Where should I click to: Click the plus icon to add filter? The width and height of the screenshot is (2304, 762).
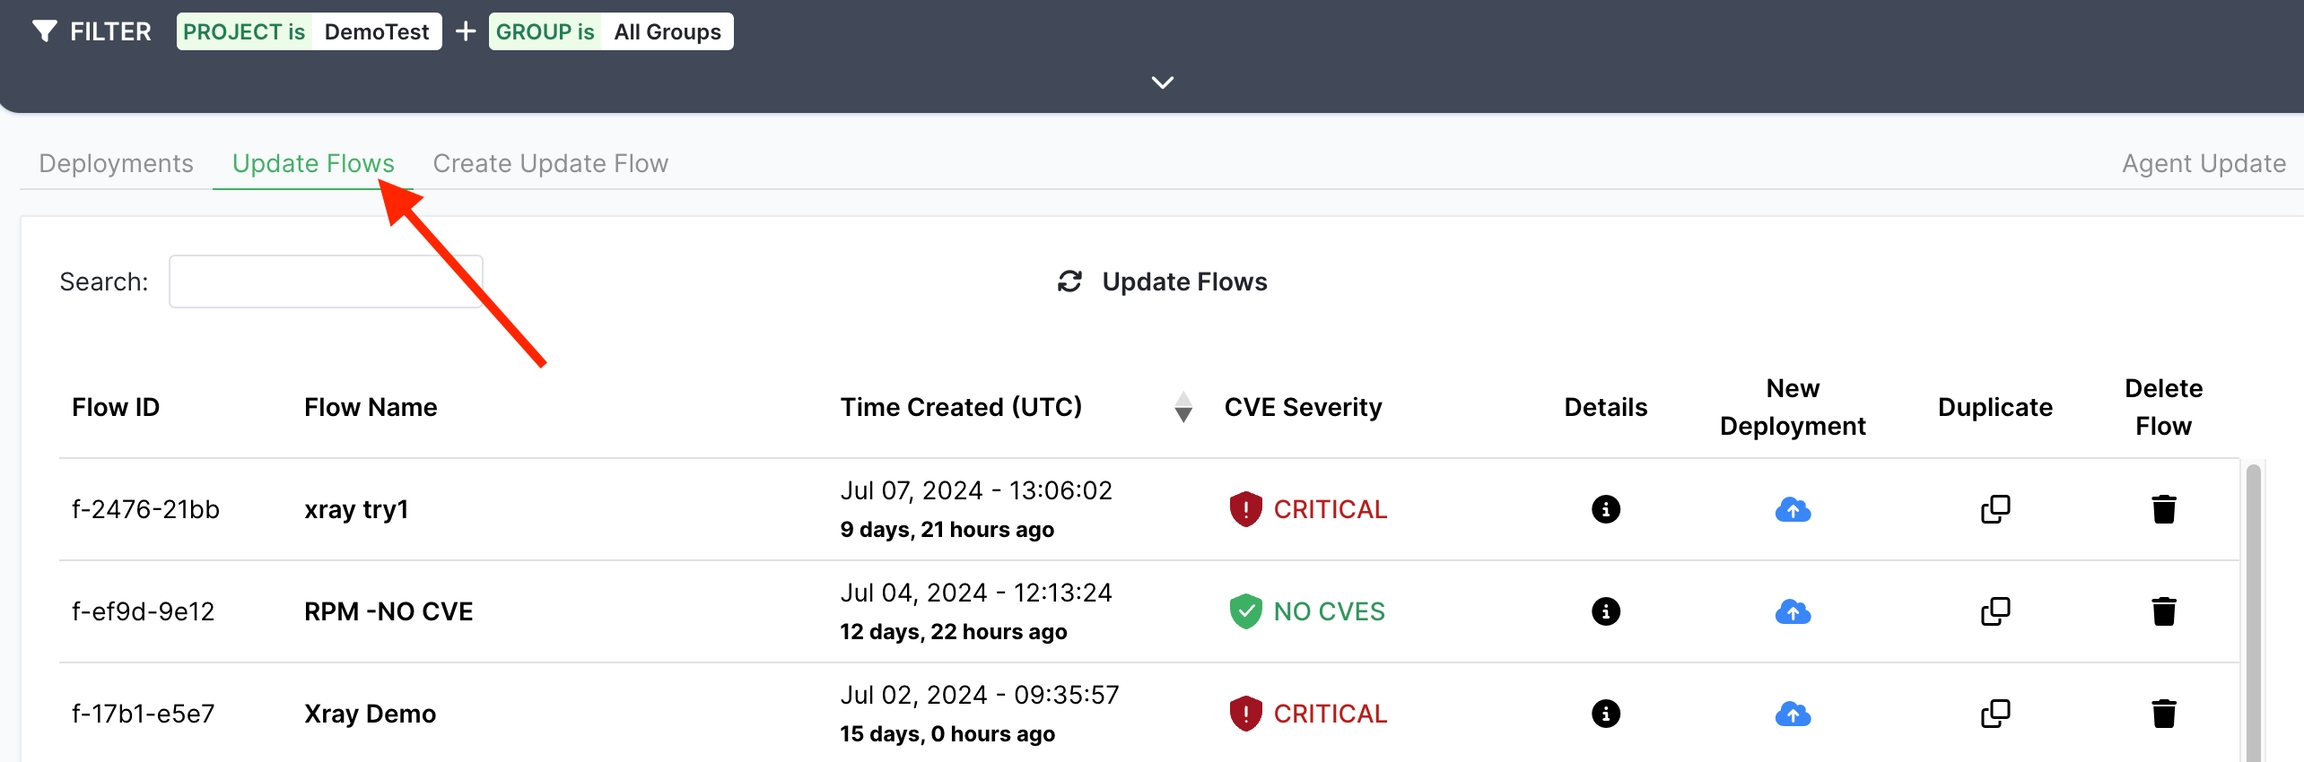pyautogui.click(x=465, y=32)
